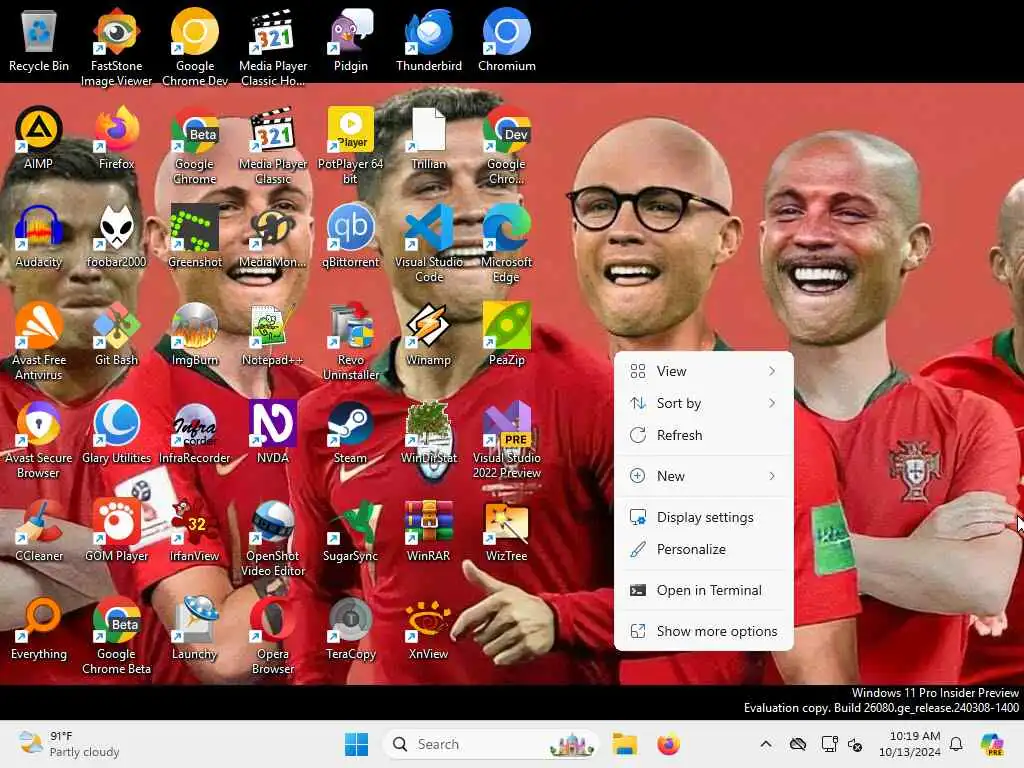Image resolution: width=1024 pixels, height=768 pixels.
Task: Show hidden system tray icons chevron
Action: tap(766, 744)
